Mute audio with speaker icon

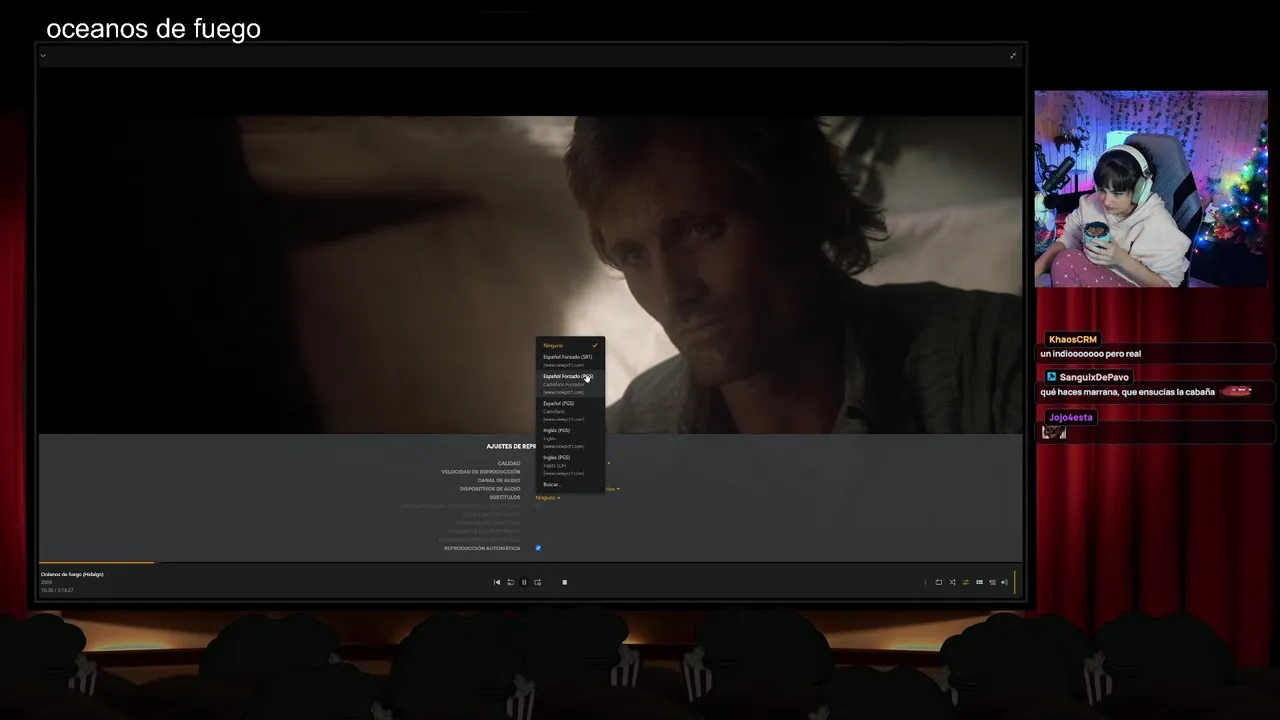coord(1004,582)
